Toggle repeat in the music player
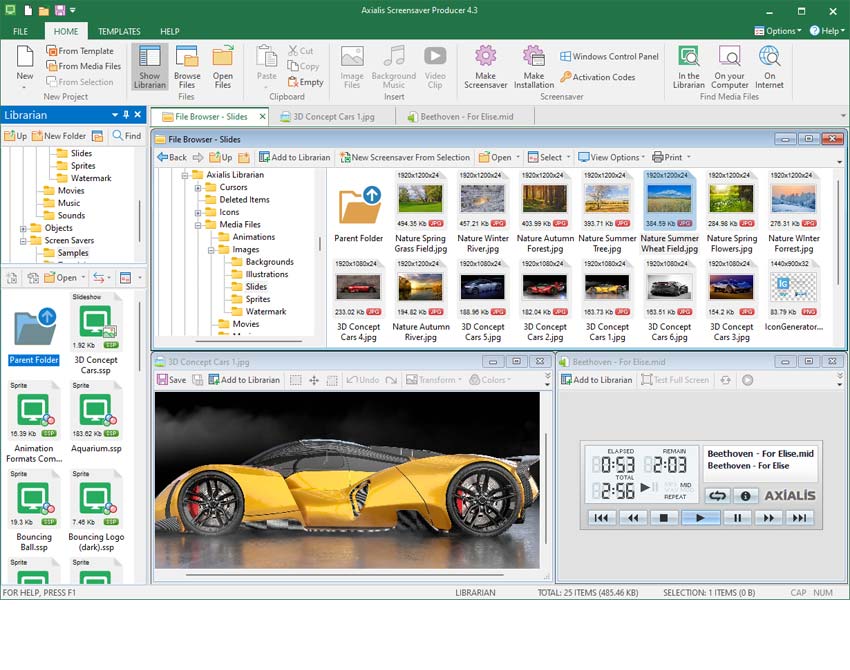Screen dimensions: 850x670 (x=717, y=495)
